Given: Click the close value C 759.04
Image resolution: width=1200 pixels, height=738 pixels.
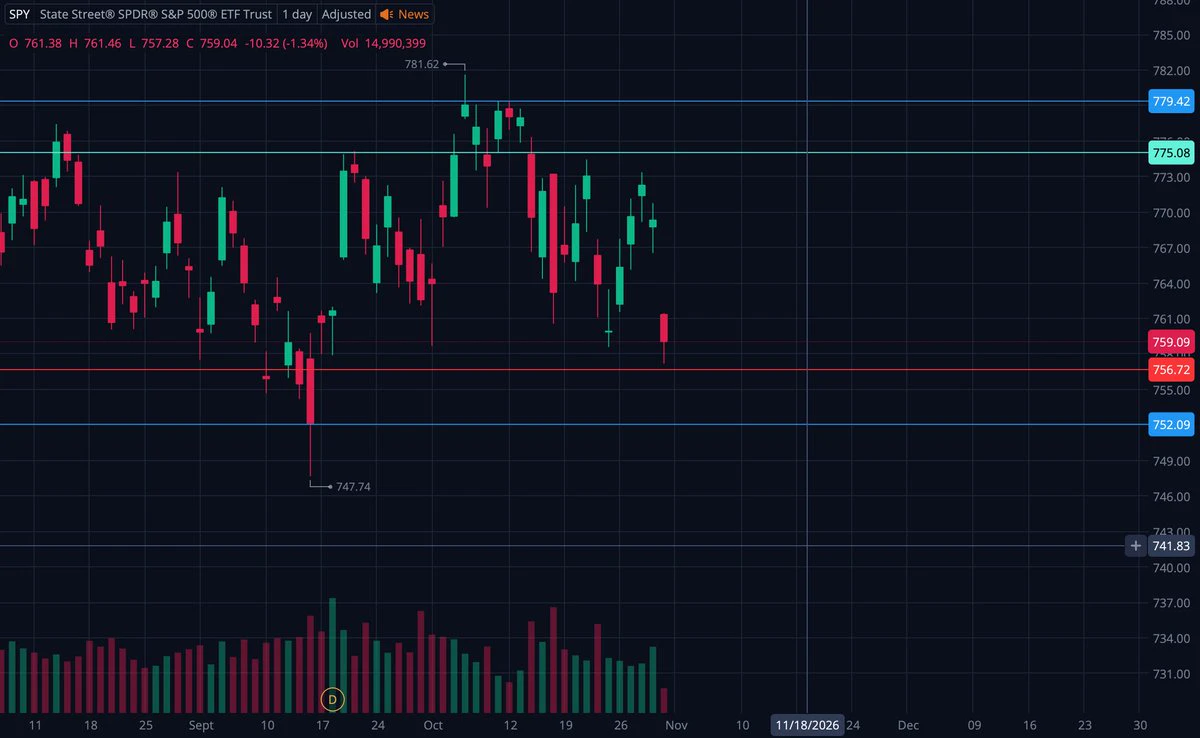Looking at the screenshot, I should click(211, 43).
